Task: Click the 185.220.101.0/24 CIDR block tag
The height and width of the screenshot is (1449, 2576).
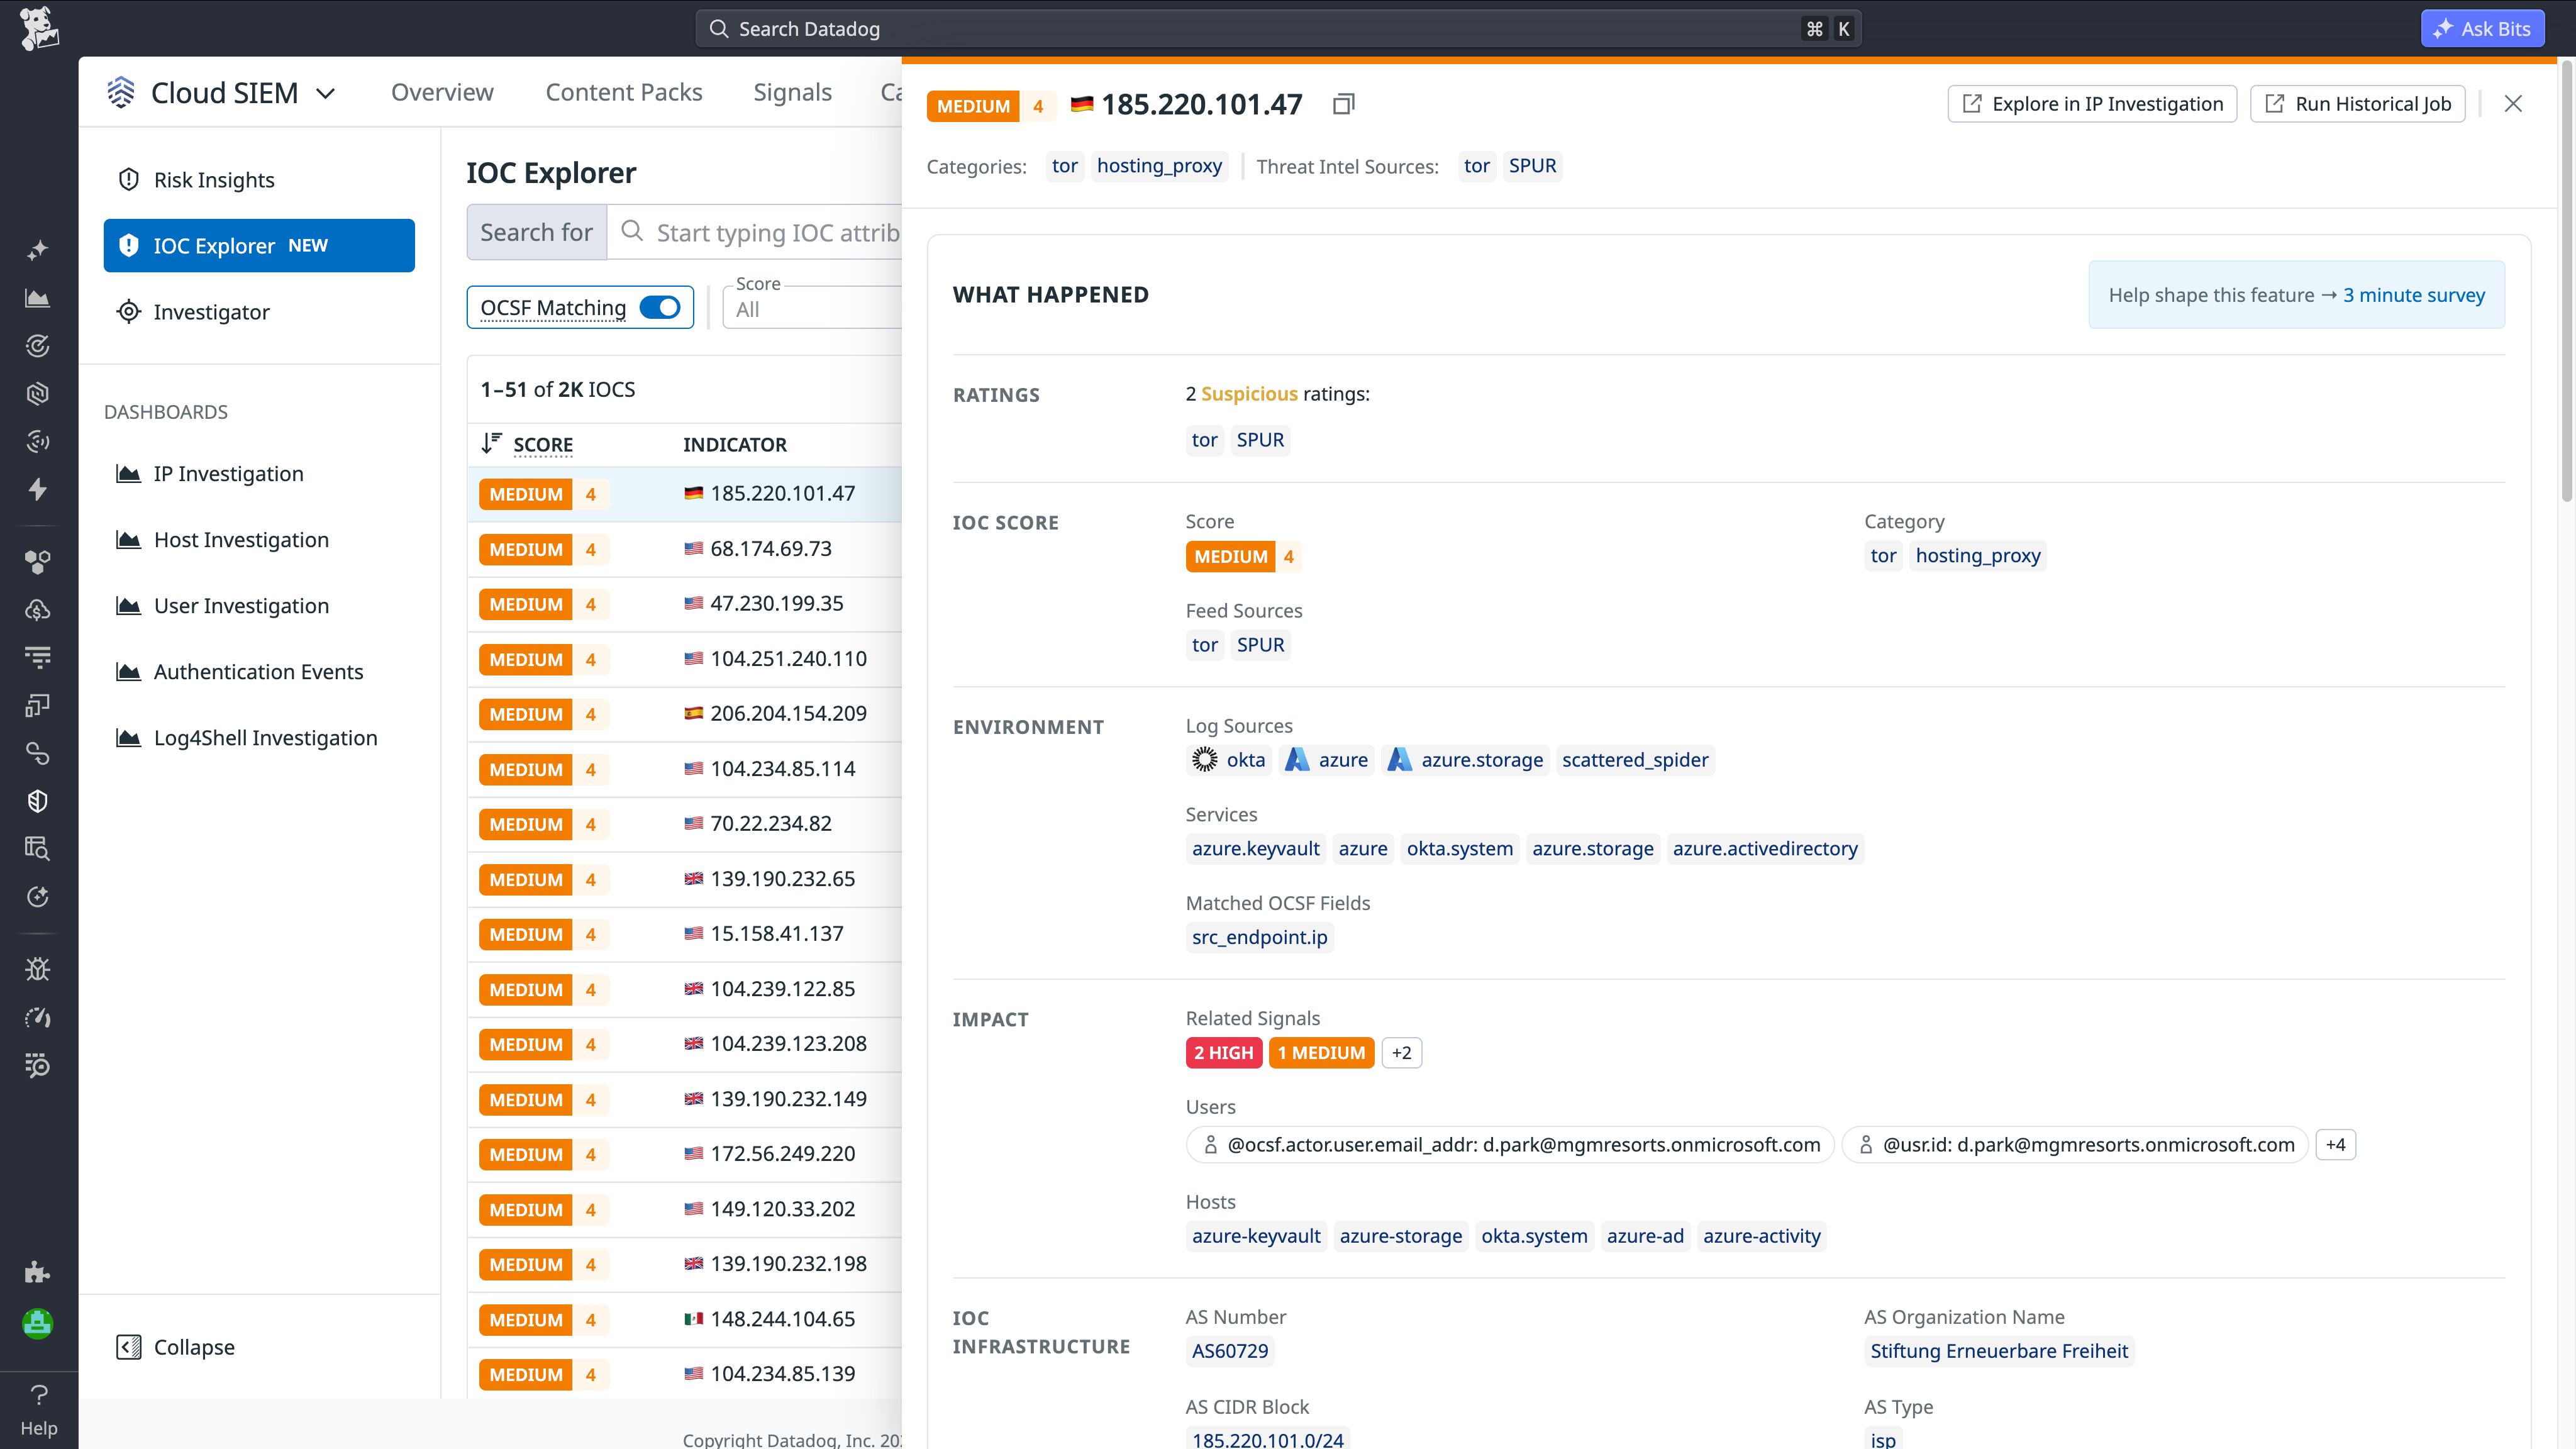Action: point(1268,1439)
